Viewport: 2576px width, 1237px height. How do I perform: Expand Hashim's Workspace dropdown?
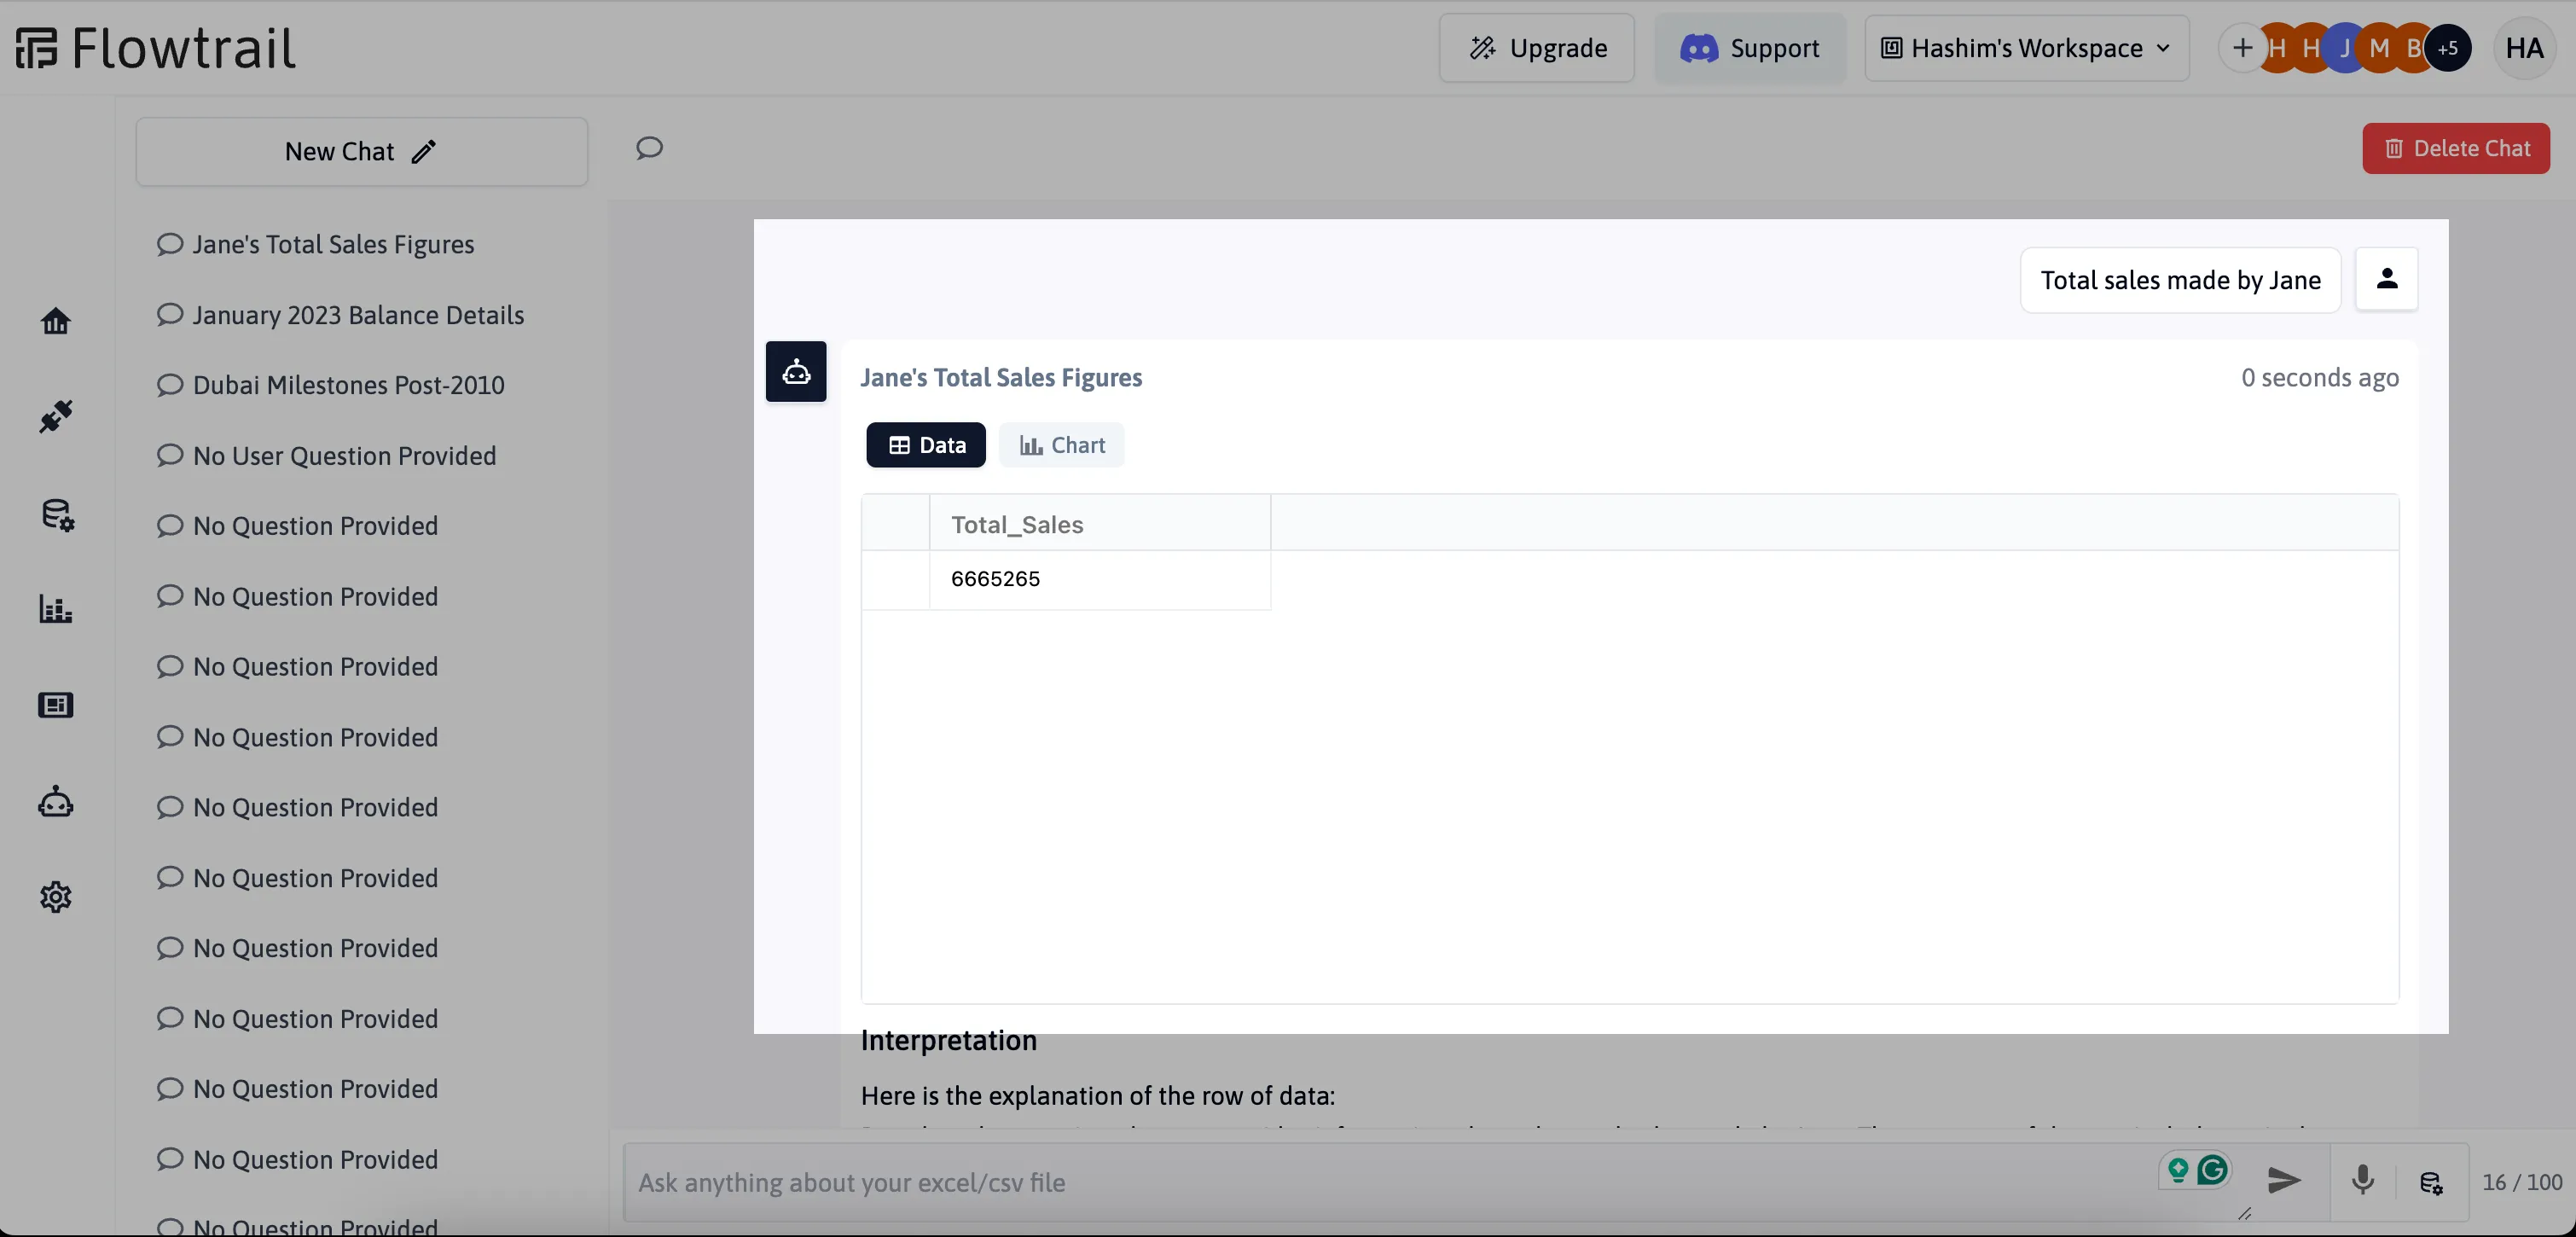pyautogui.click(x=2026, y=48)
